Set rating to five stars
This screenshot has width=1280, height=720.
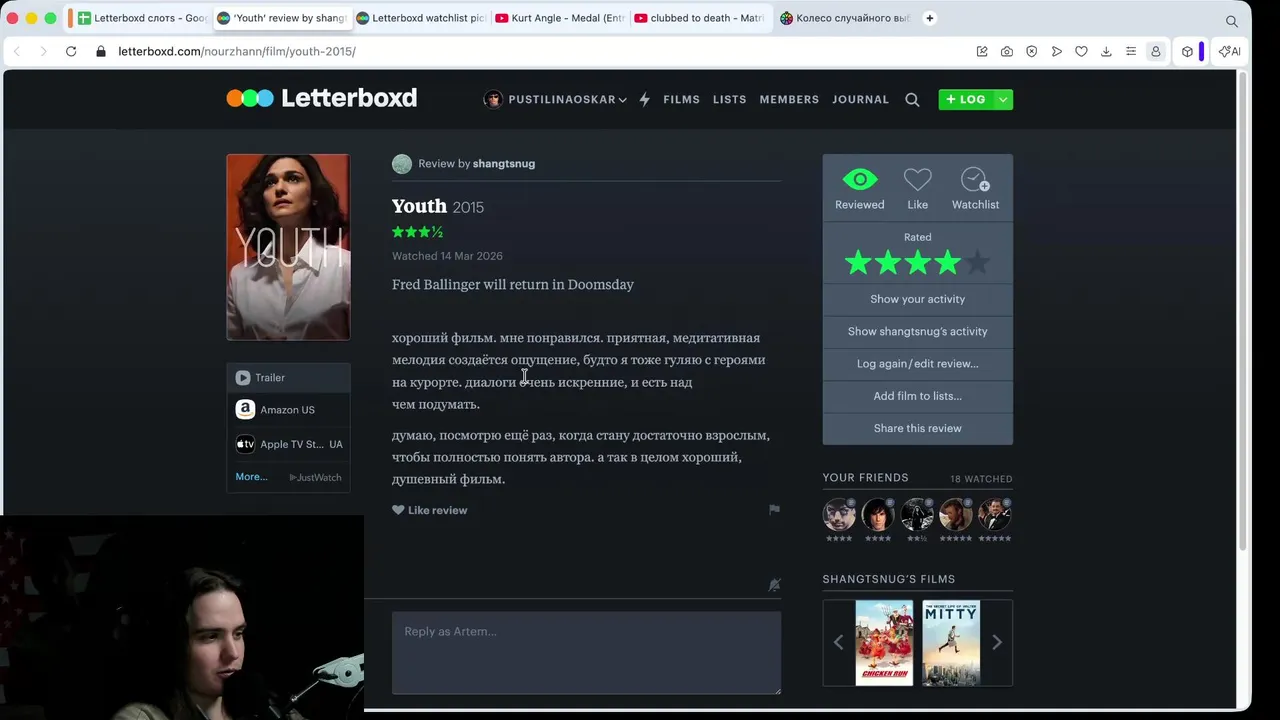(x=977, y=263)
